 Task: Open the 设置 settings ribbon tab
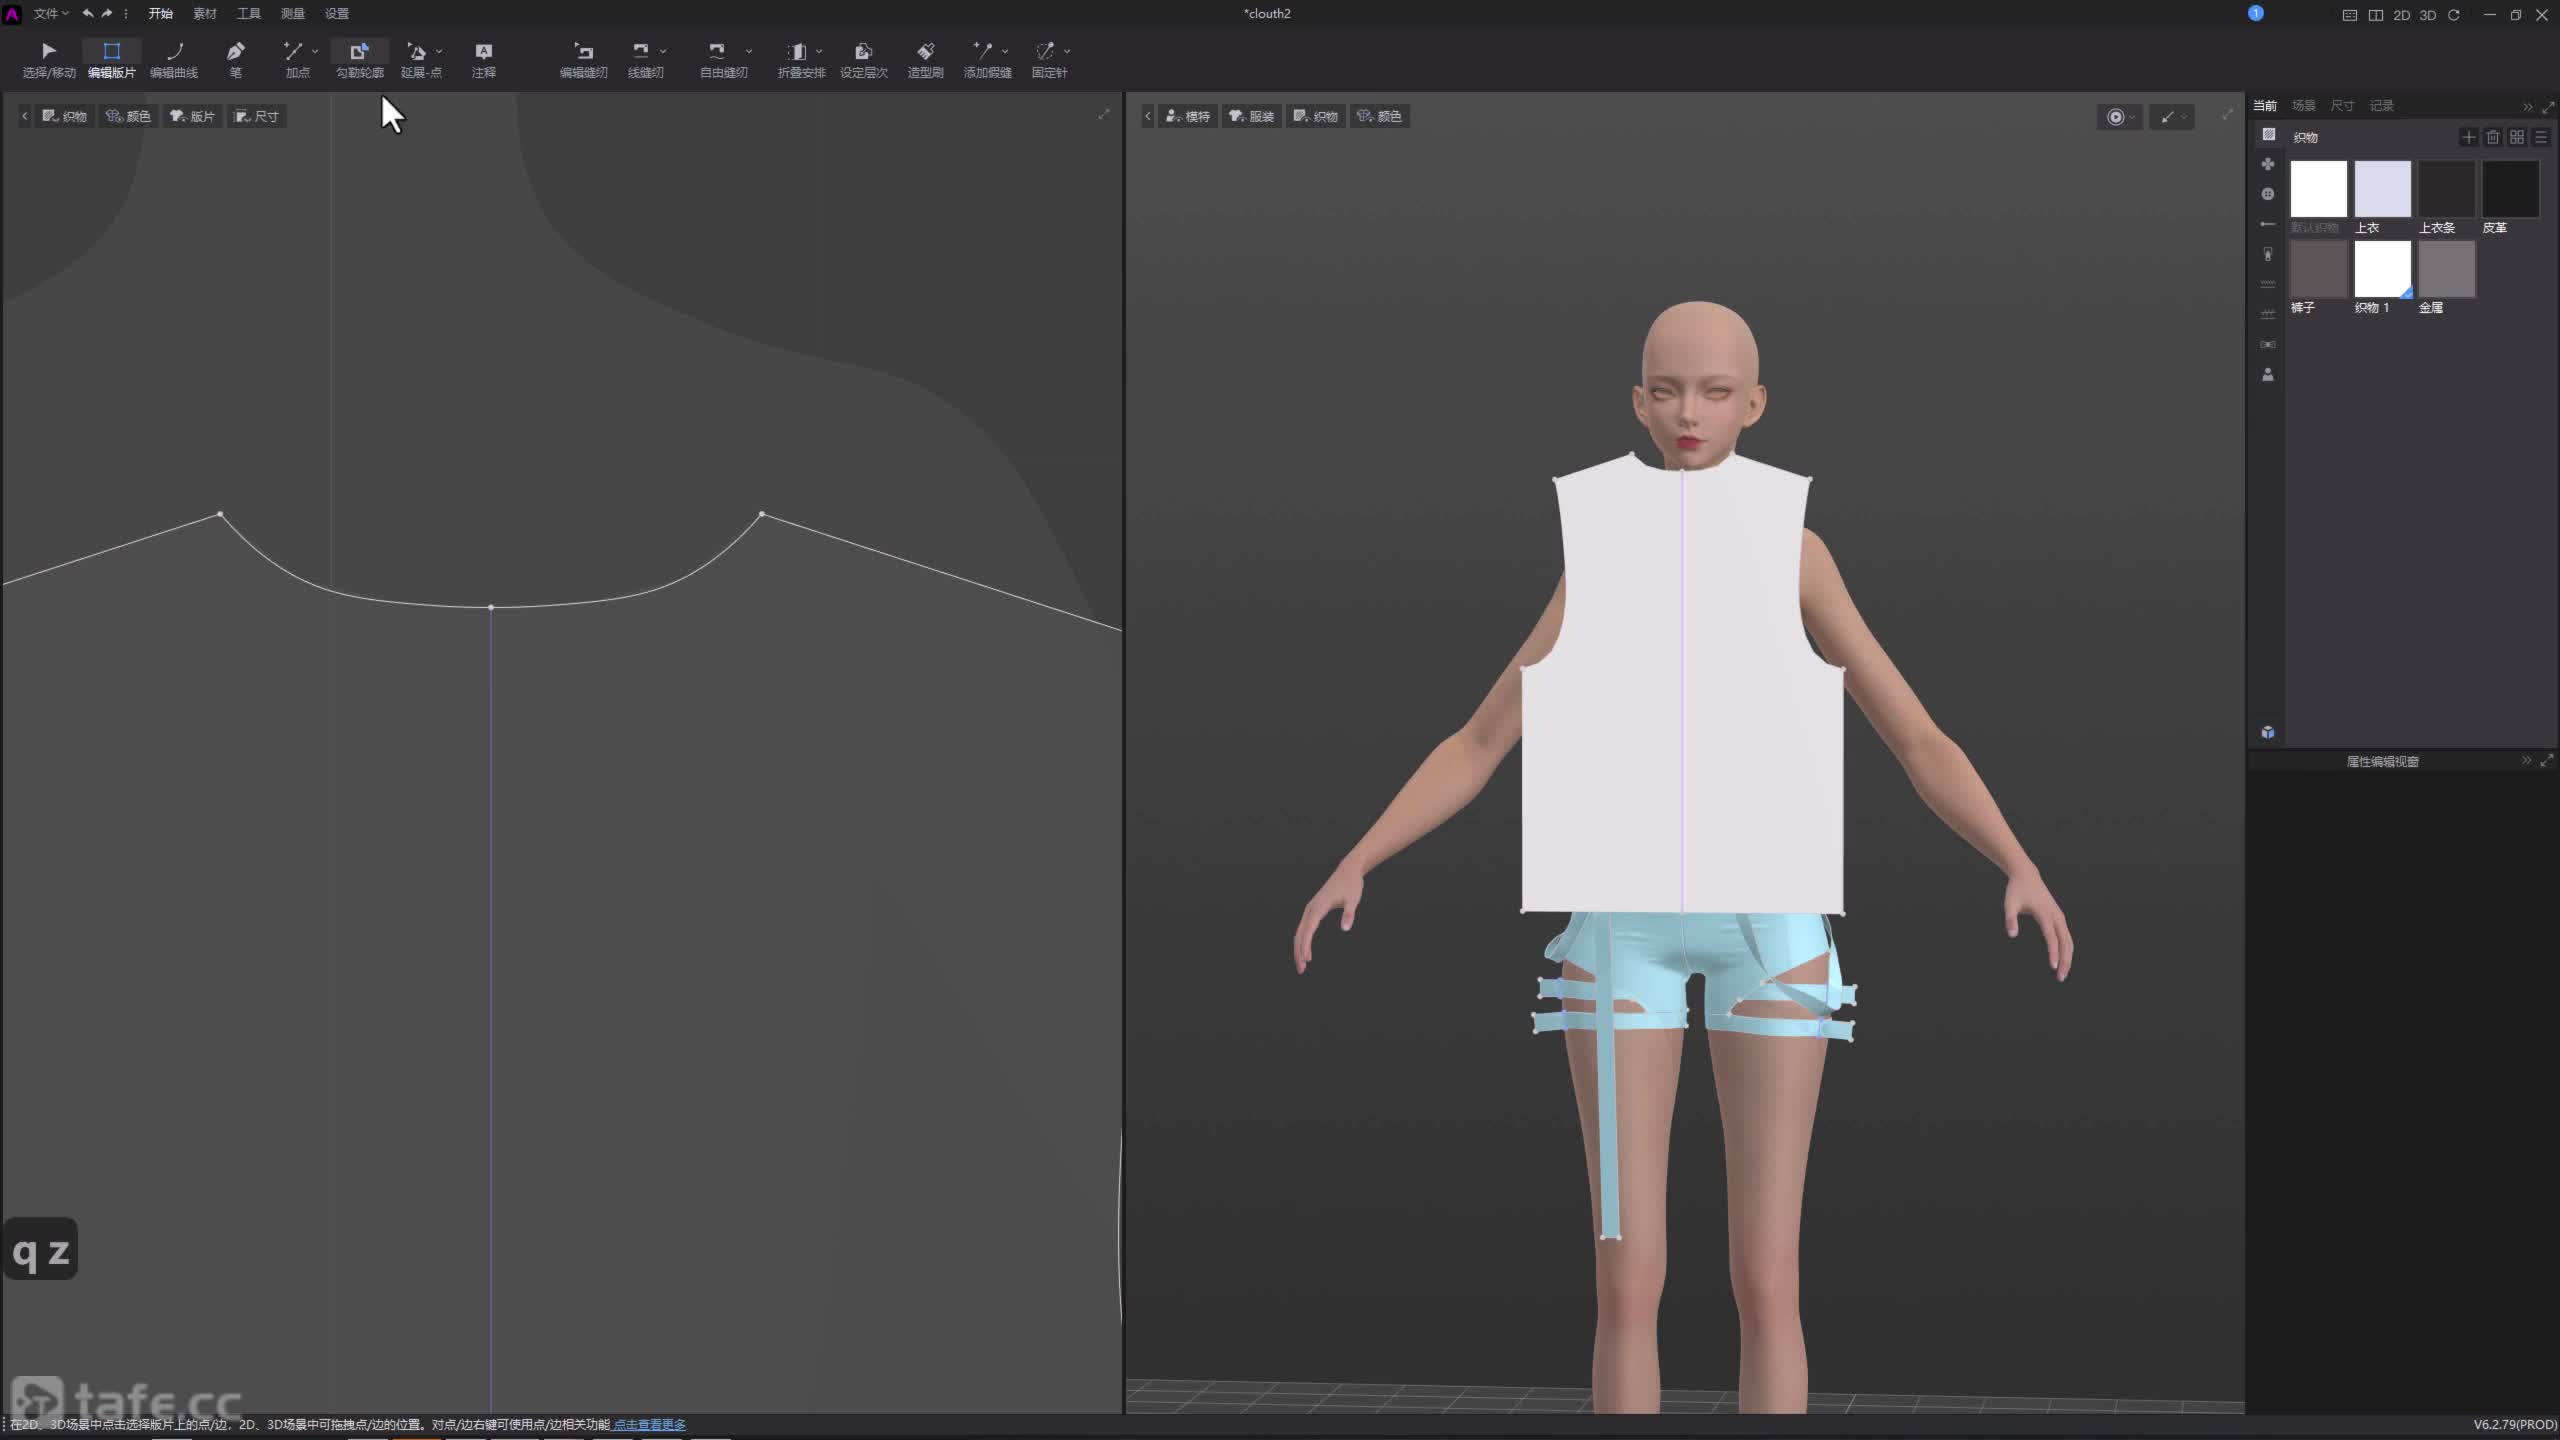(x=336, y=14)
